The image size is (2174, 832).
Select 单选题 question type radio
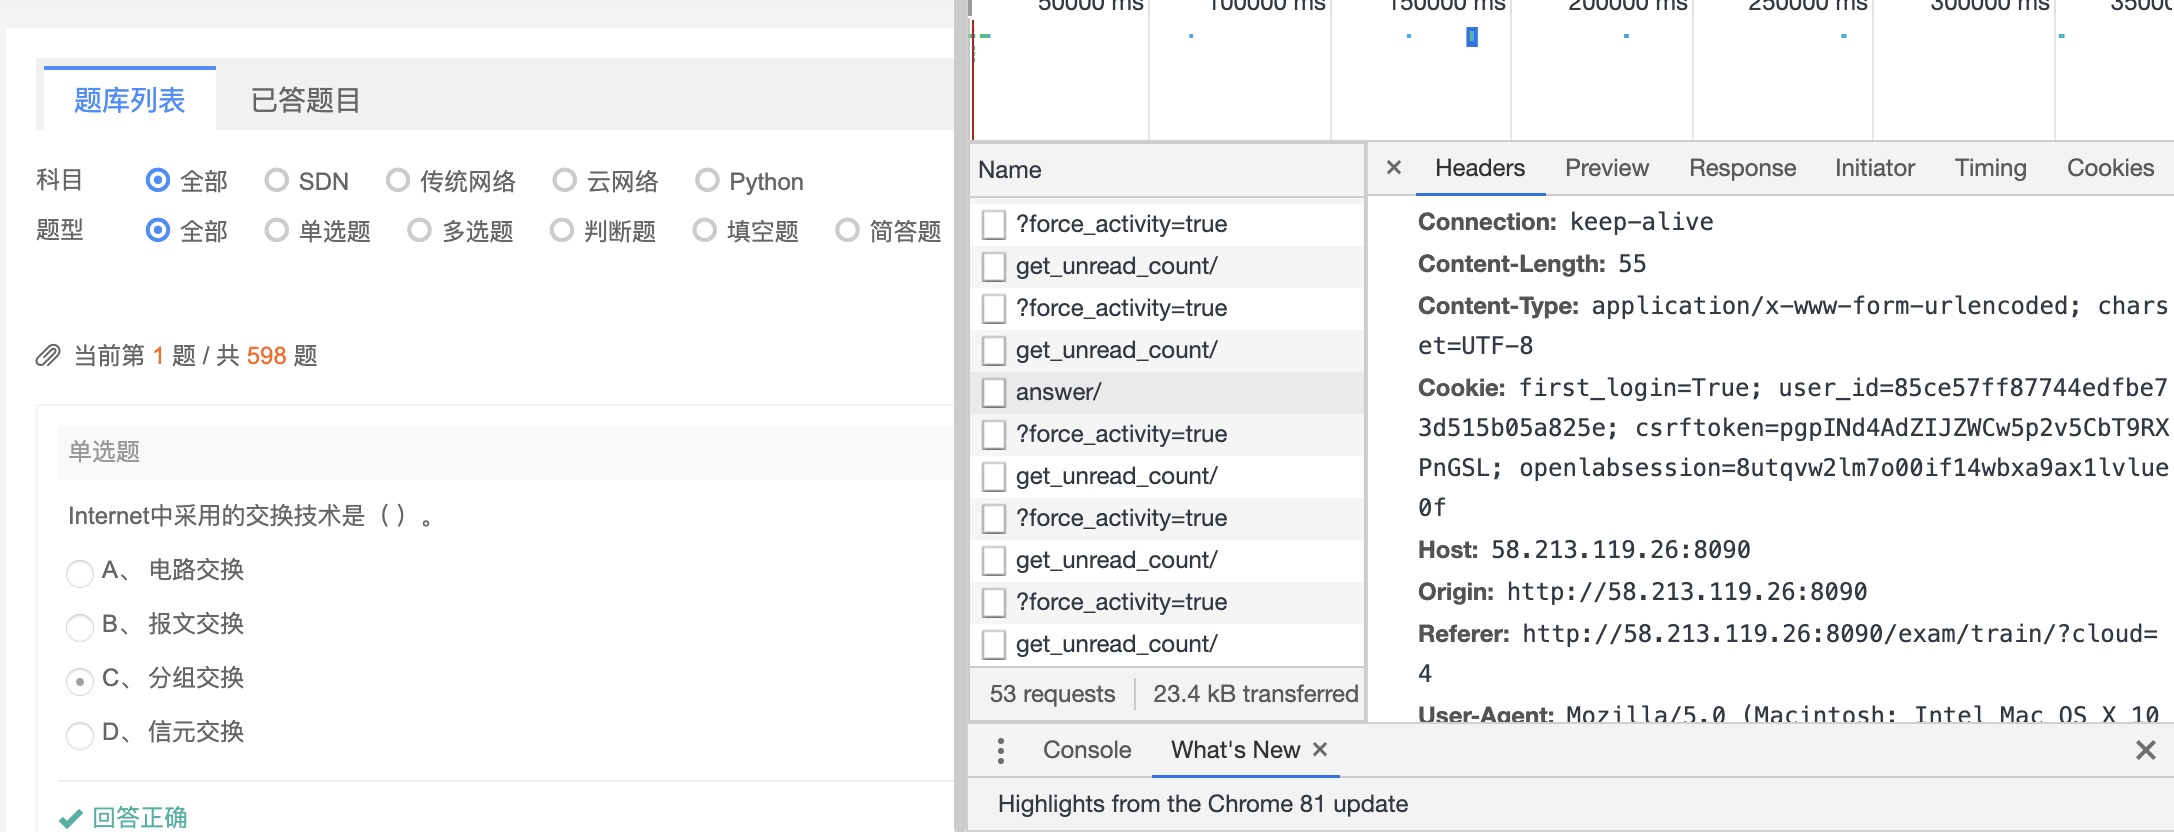tap(277, 230)
